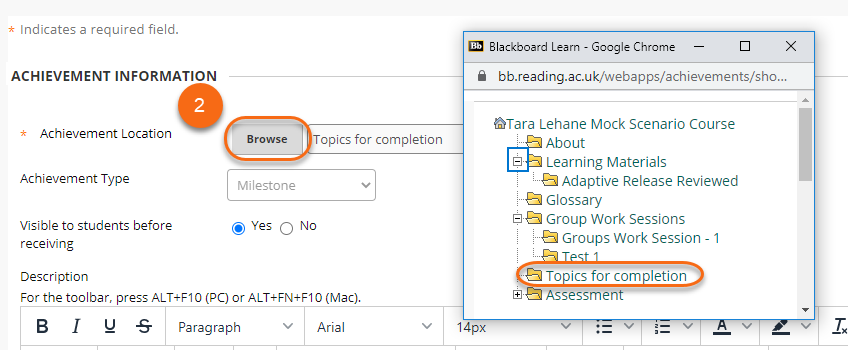Open the Arial font family dropdown
Image resolution: width=848 pixels, height=362 pixels.
pos(374,327)
